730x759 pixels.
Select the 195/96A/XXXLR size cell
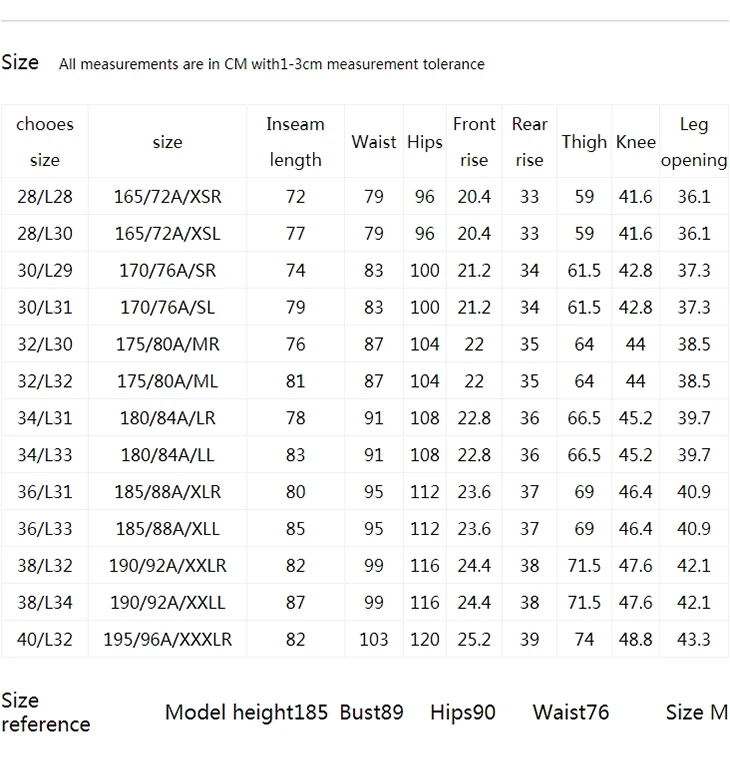tap(167, 639)
